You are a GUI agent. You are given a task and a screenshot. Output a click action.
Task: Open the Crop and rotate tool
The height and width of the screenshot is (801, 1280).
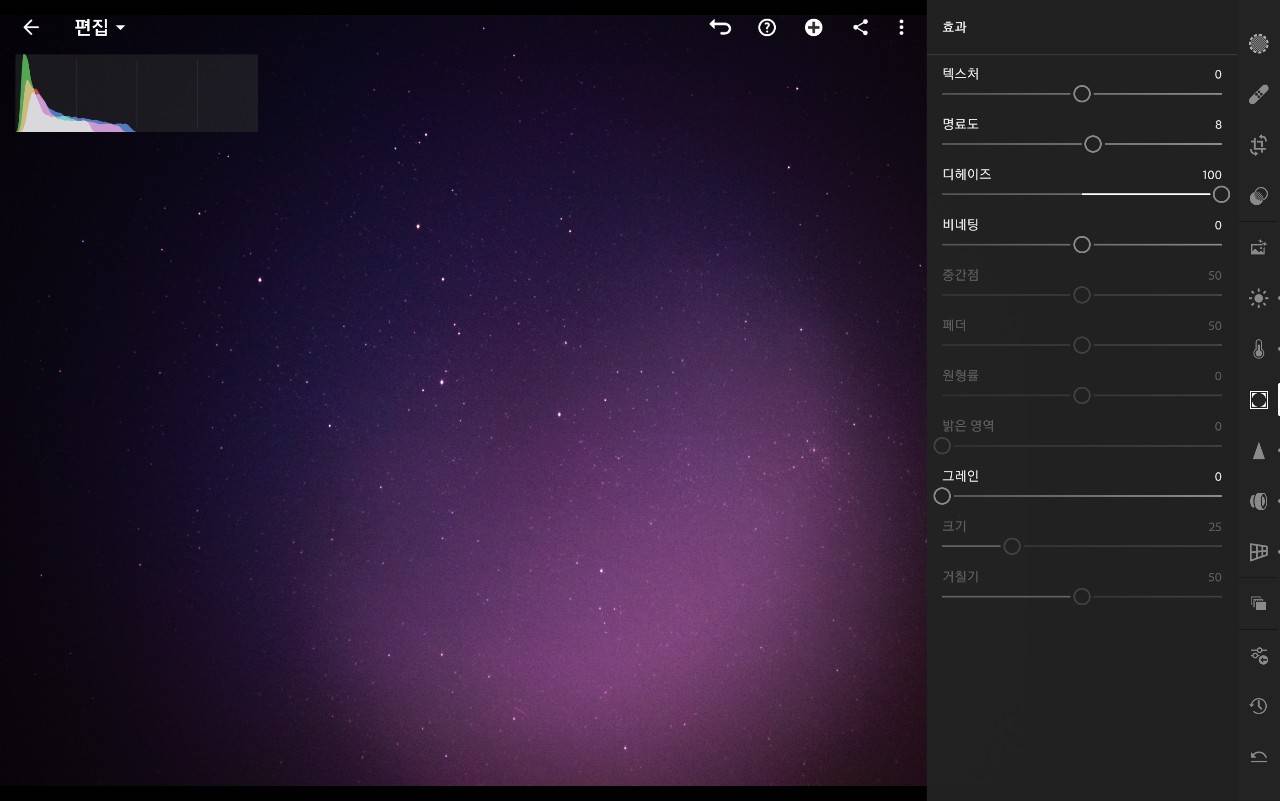coord(1258,146)
